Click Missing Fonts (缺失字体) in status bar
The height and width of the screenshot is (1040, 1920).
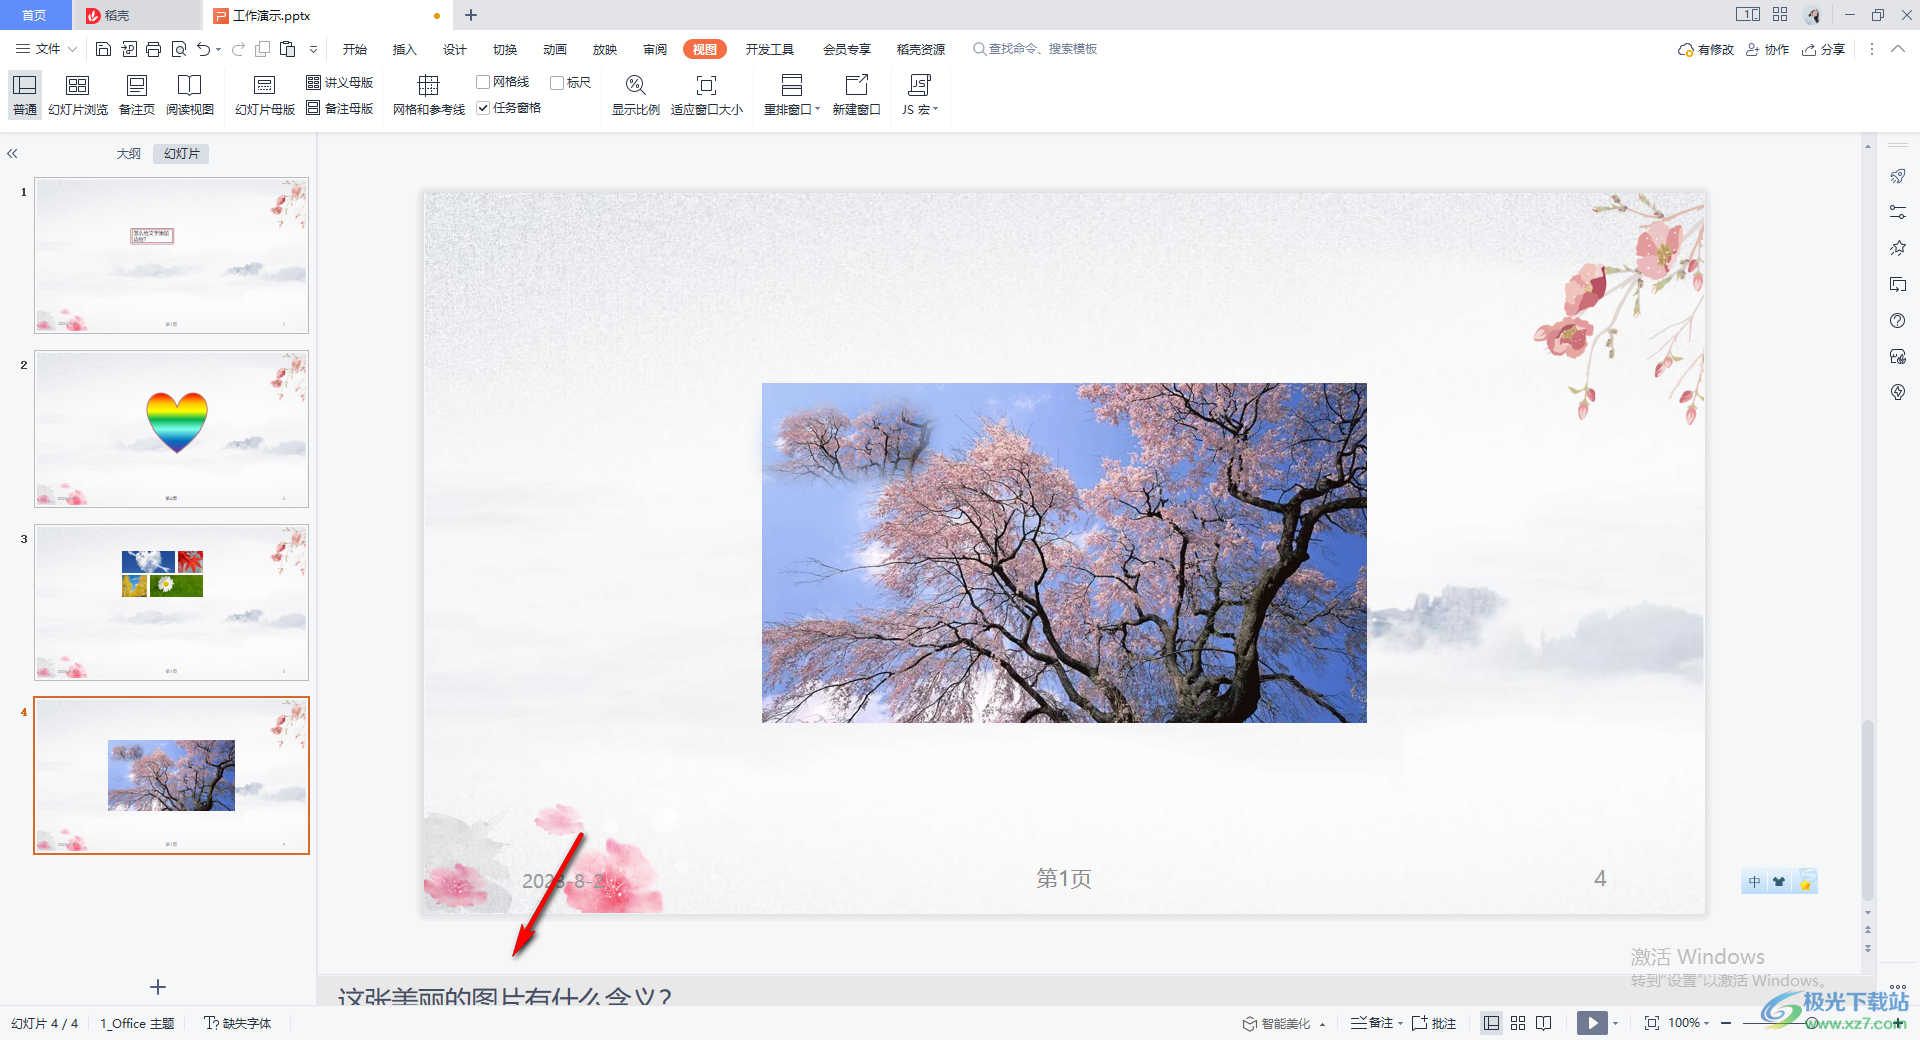[238, 1023]
